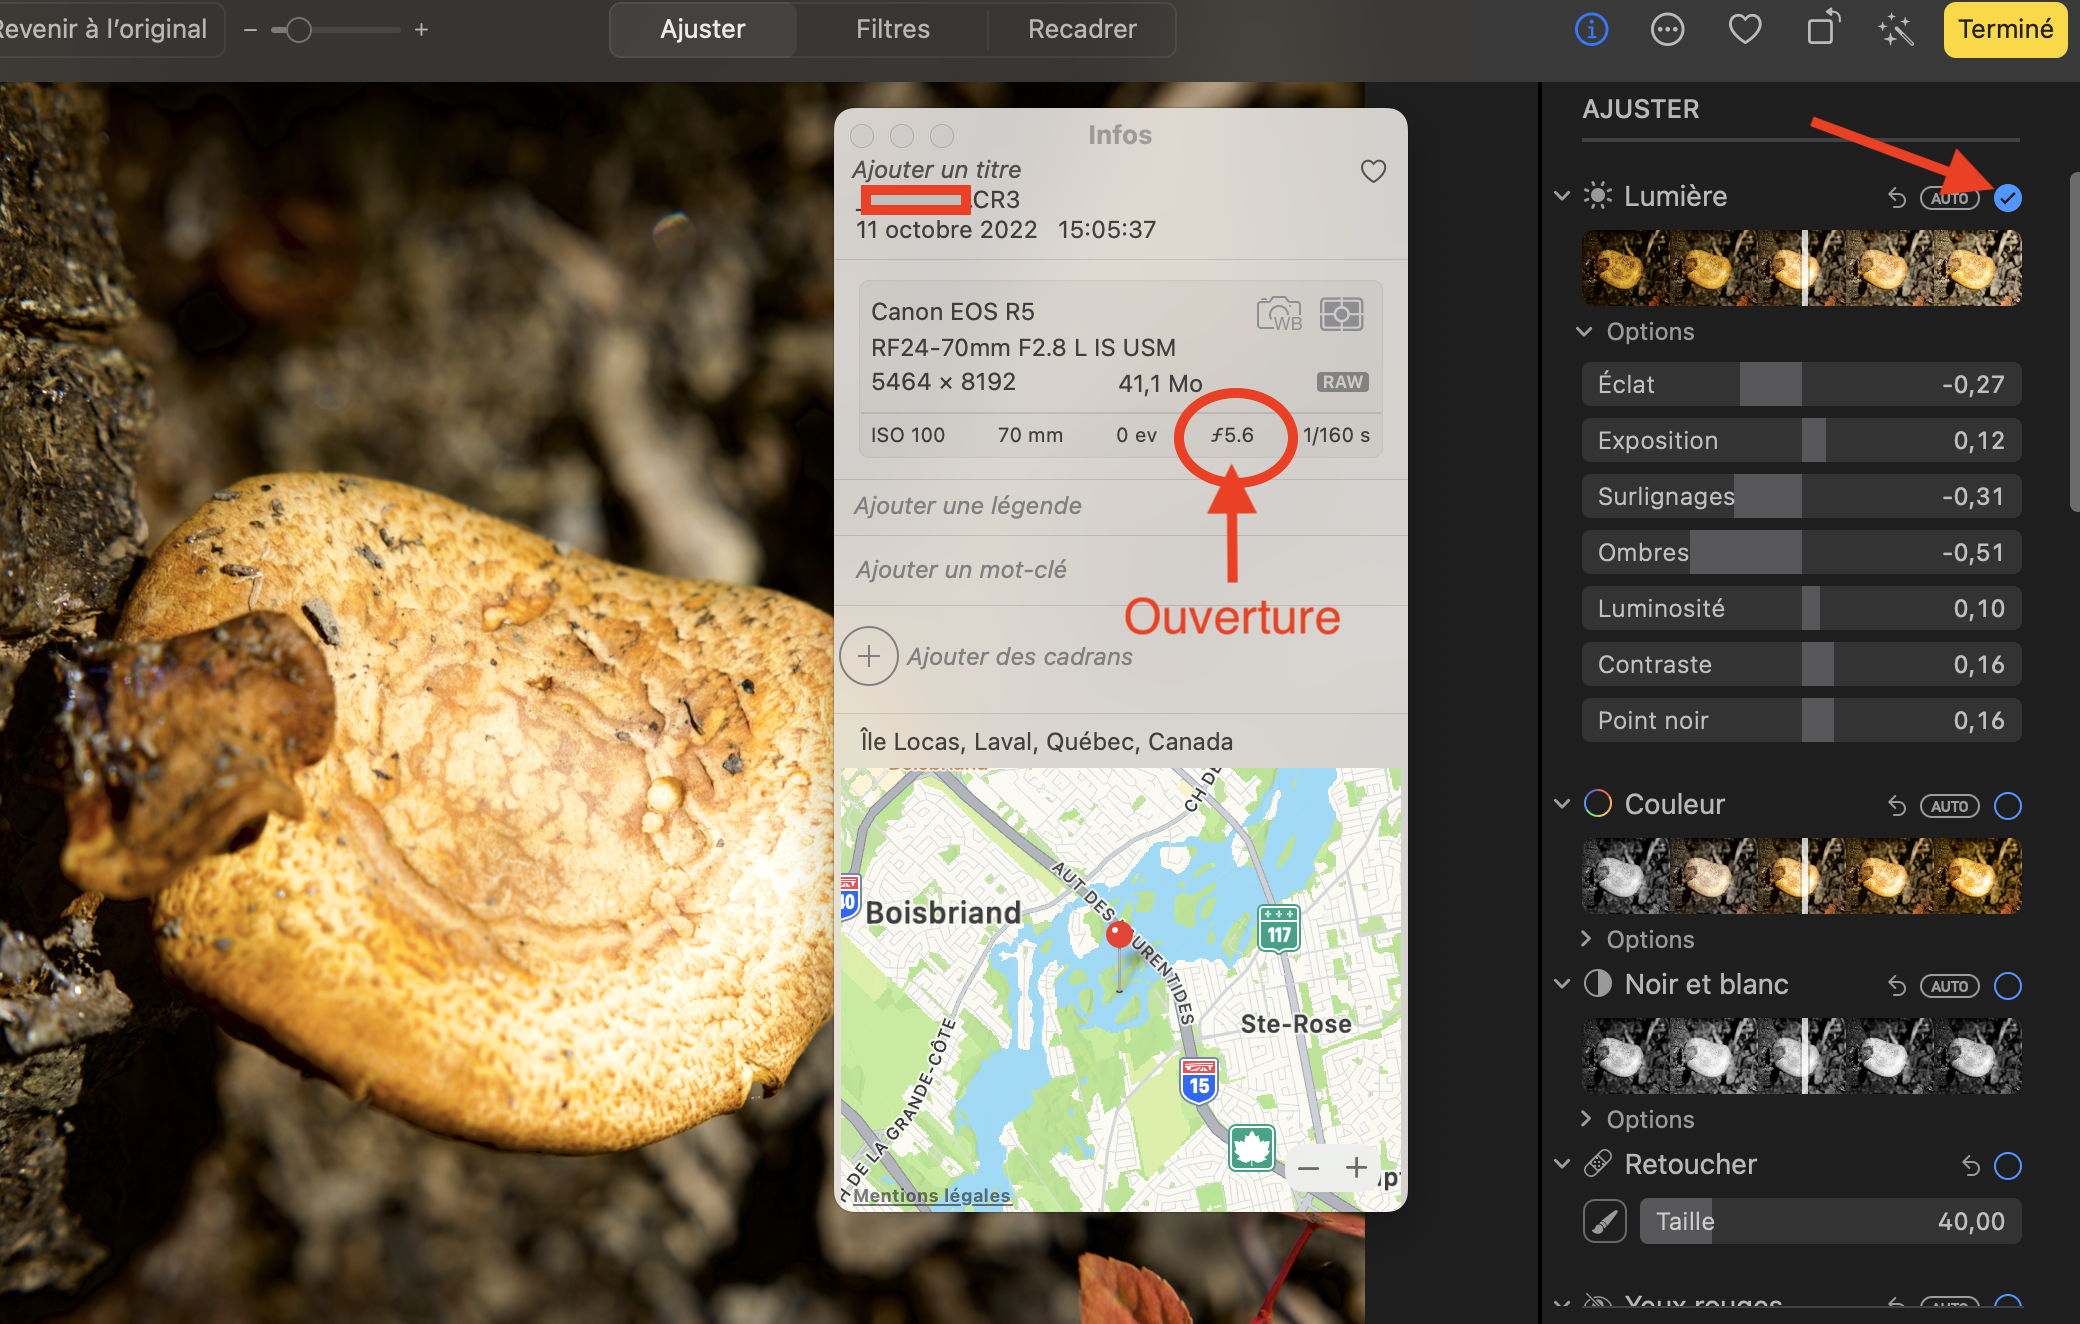Click the Info (i) icon in the toolbar
Viewport: 2080px width, 1324px height.
1591,29
